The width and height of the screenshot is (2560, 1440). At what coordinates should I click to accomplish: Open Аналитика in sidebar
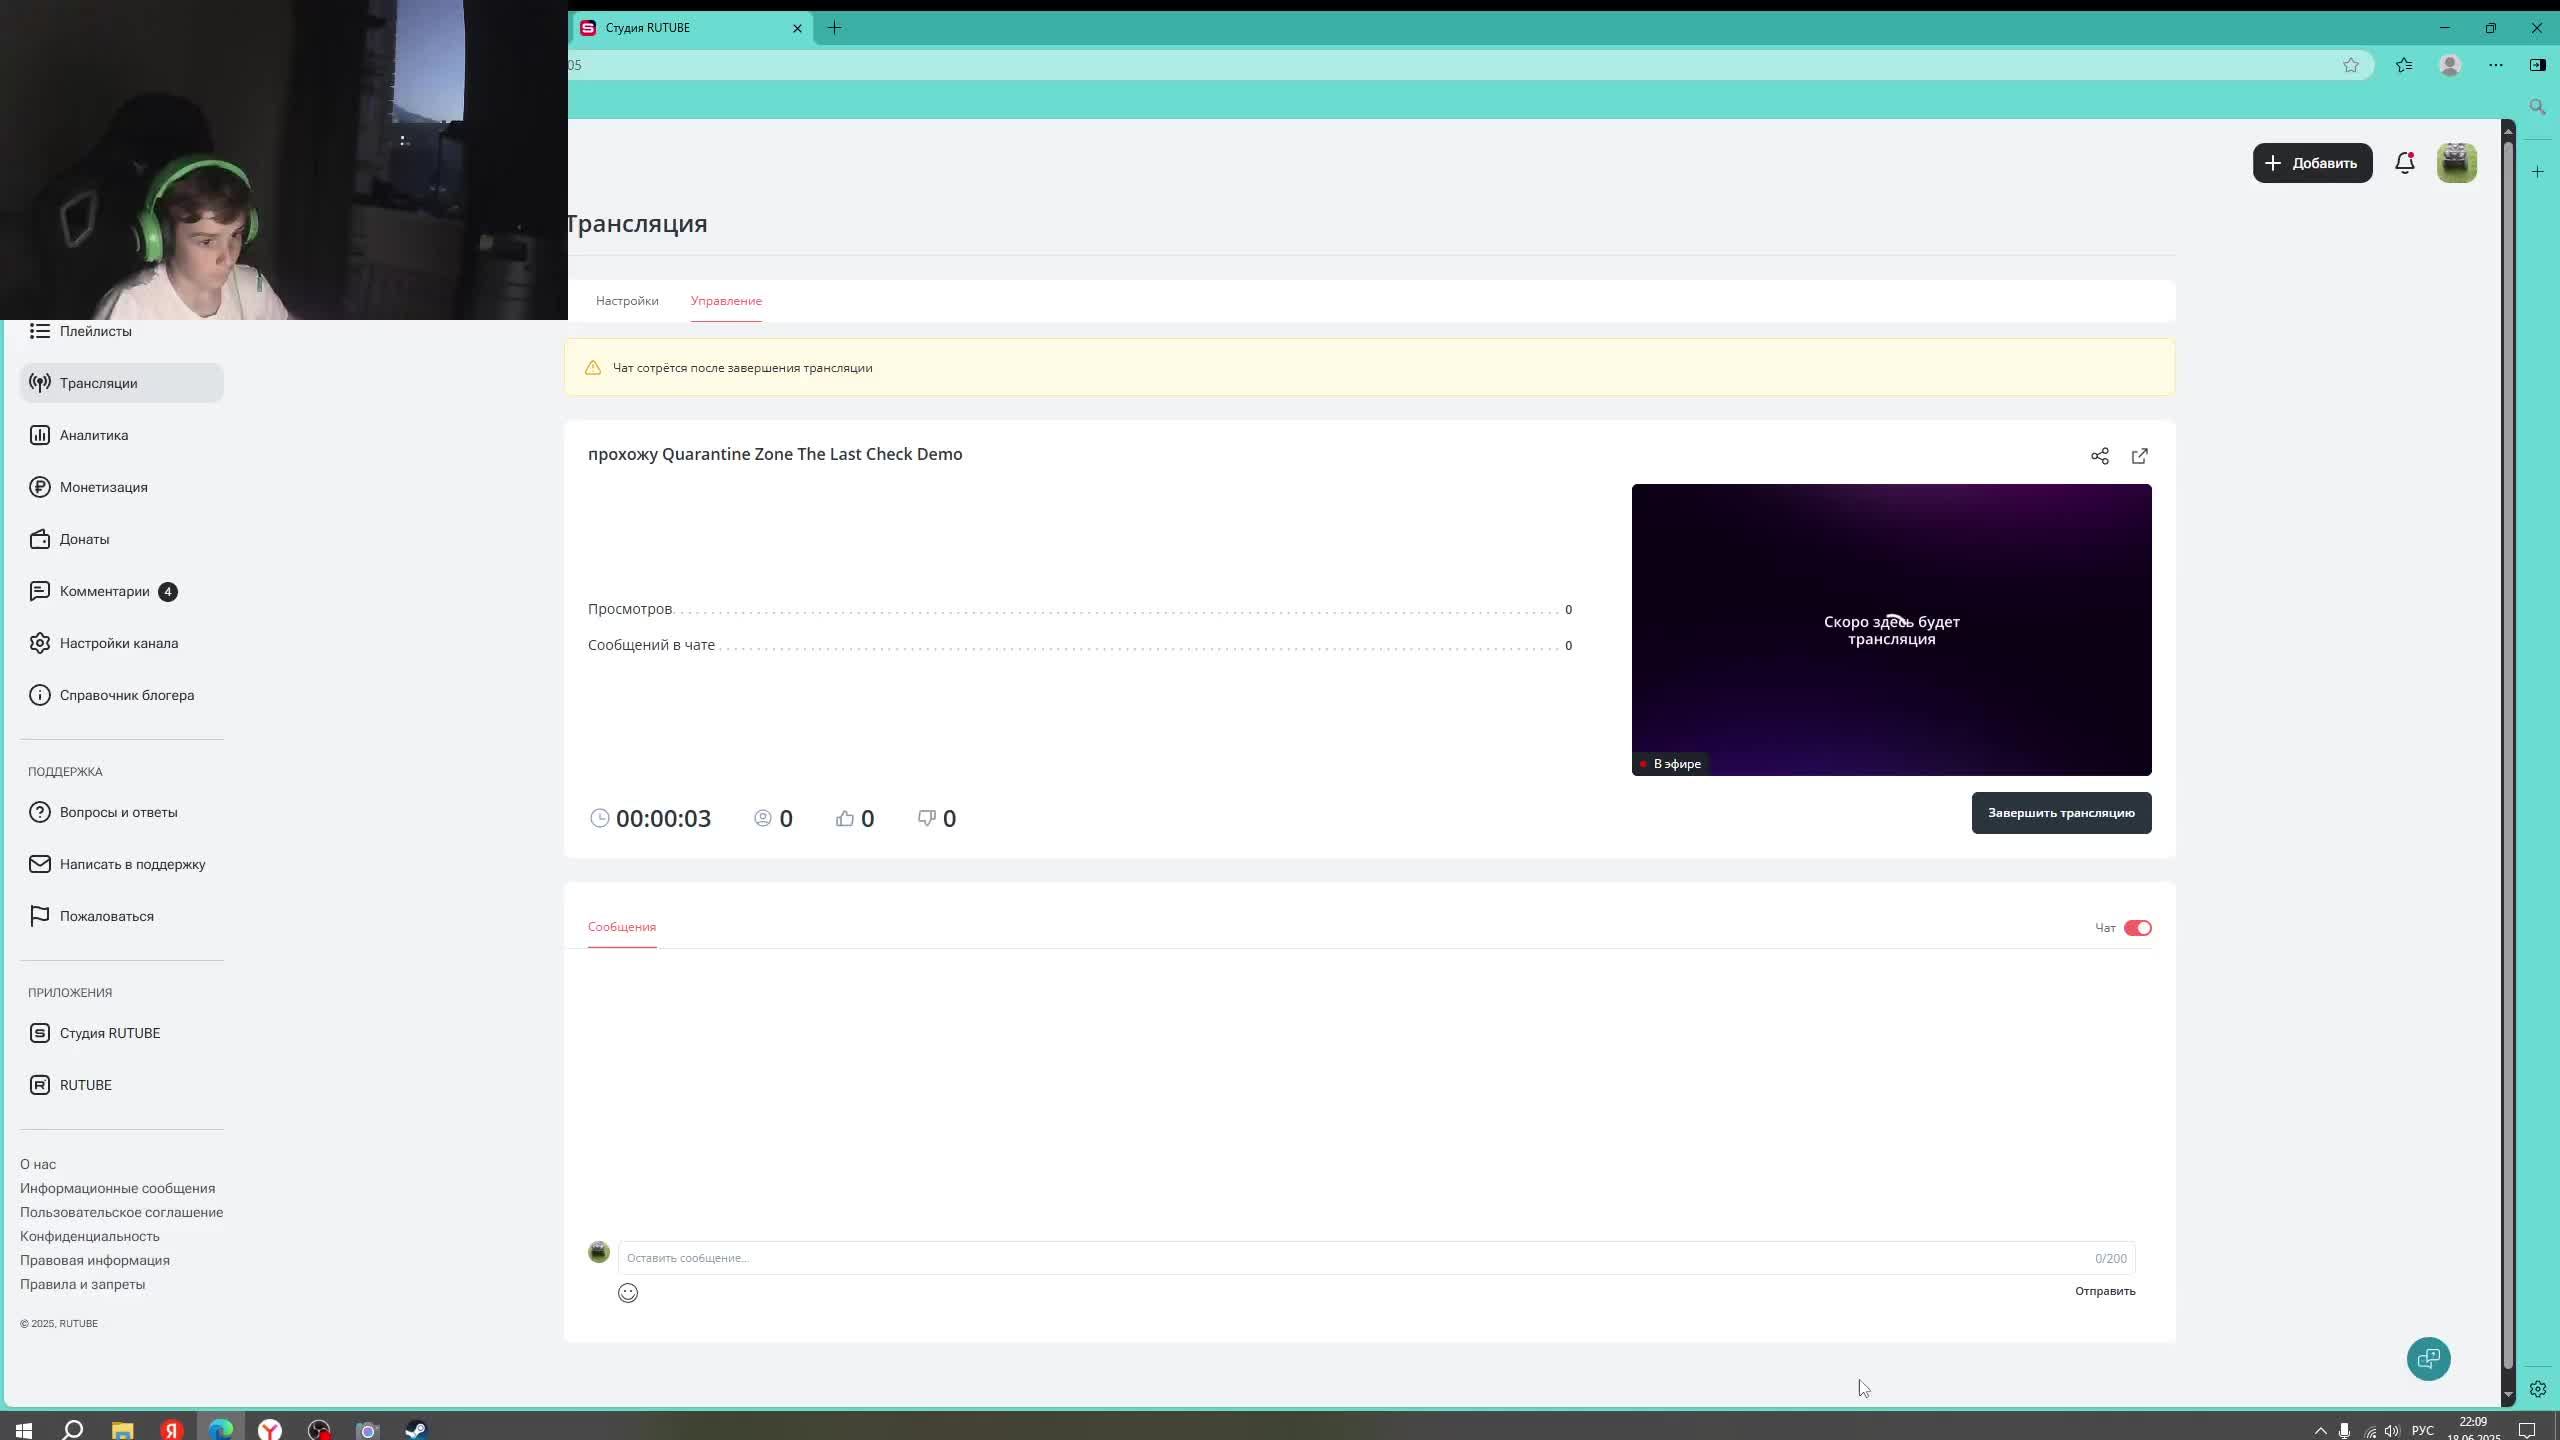coord(93,435)
